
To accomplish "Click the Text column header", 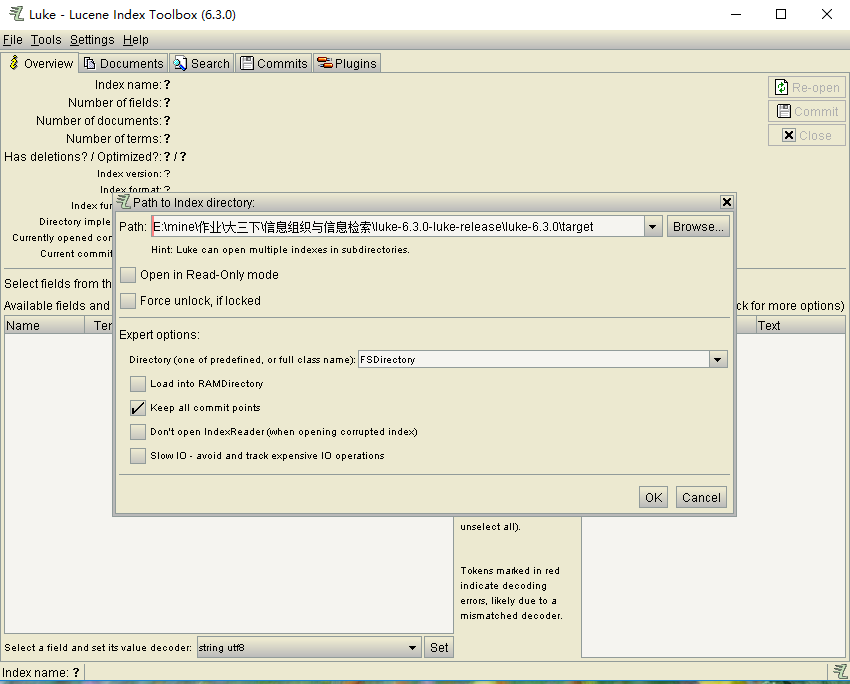I will pos(800,326).
